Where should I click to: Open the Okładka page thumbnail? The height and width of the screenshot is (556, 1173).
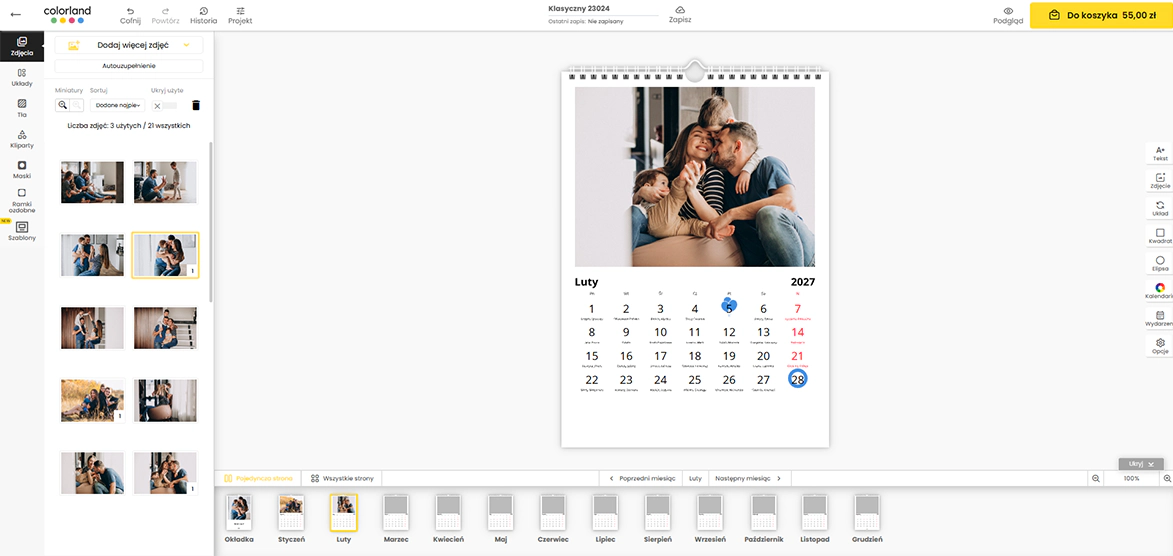[239, 513]
